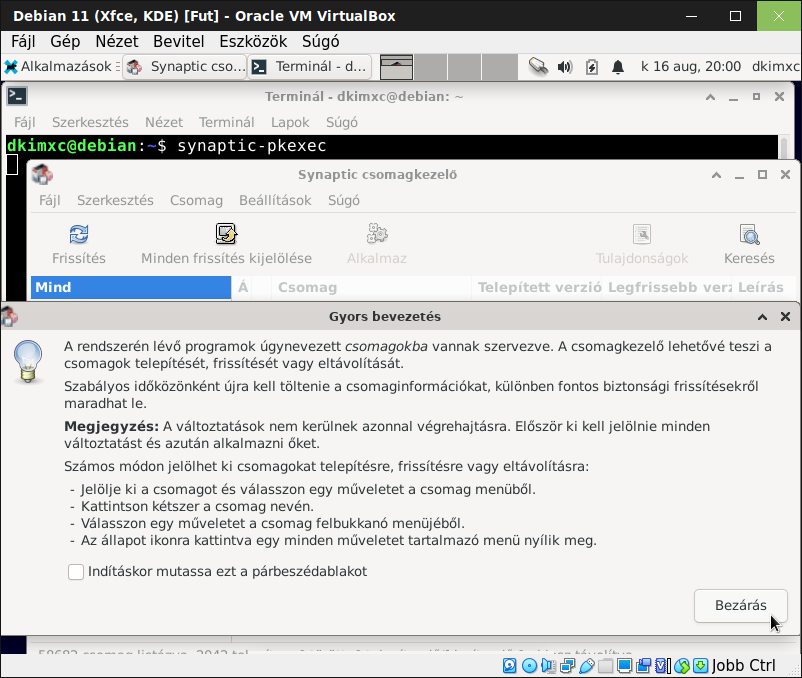Shade the Terminal window using its up-arrow button
802x678 pixels.
click(x=710, y=97)
